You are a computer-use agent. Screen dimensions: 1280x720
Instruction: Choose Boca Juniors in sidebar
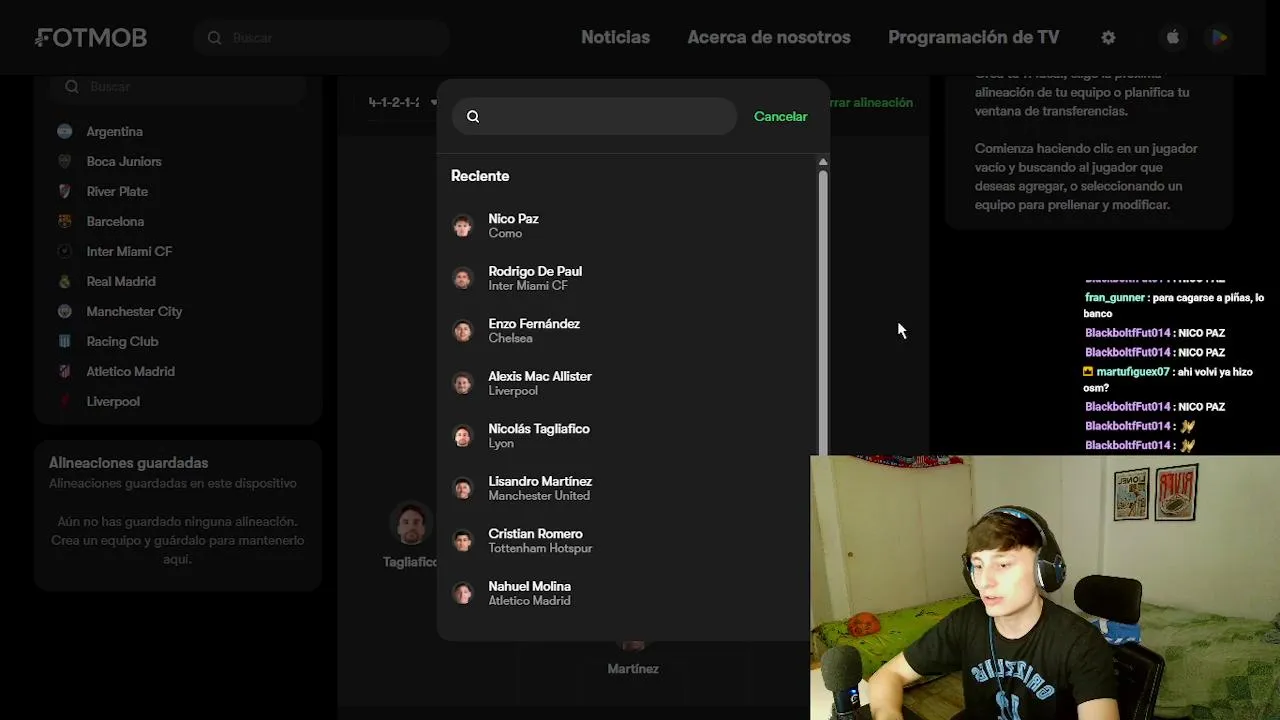(x=124, y=161)
